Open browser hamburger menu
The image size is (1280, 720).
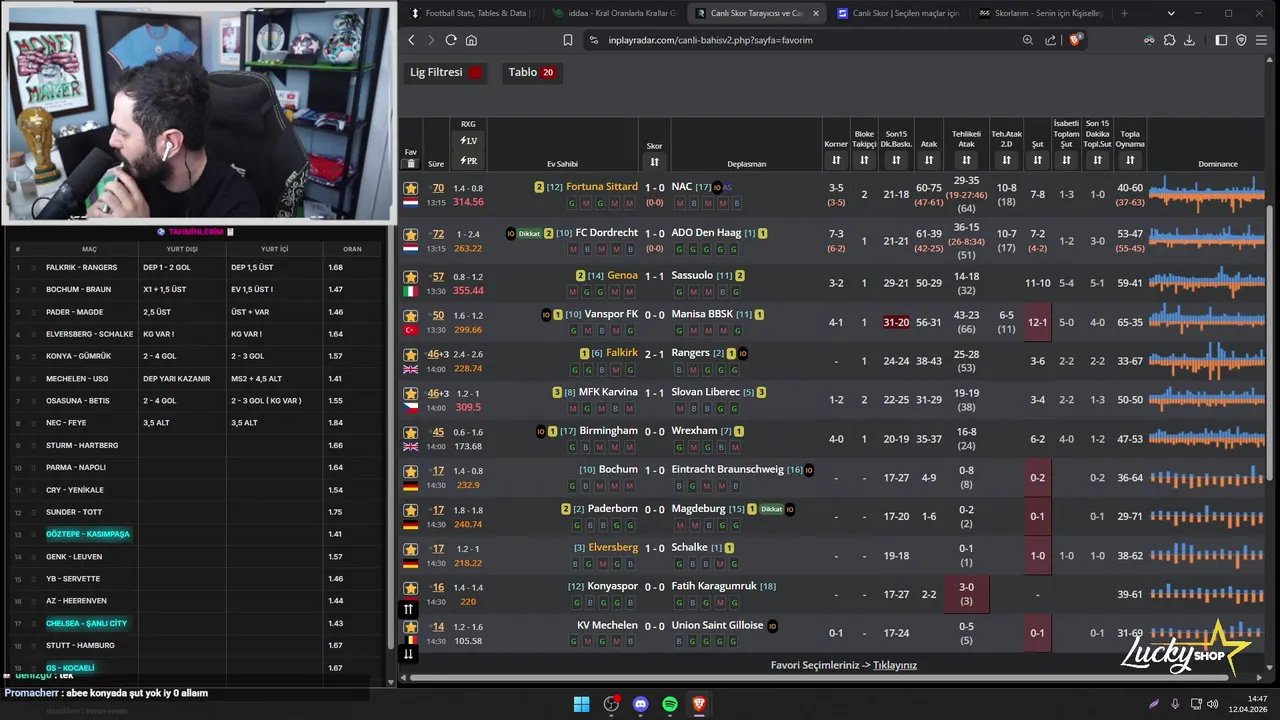(x=1261, y=40)
